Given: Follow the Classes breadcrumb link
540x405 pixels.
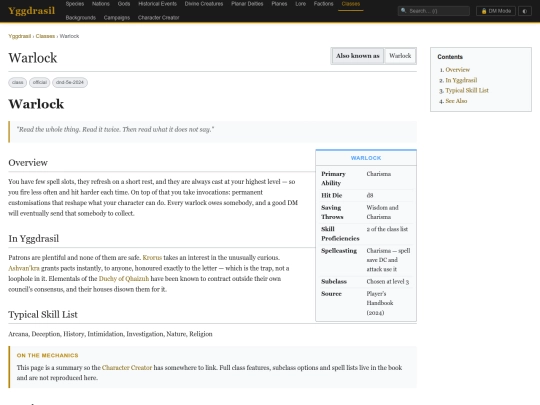Looking at the screenshot, I should pyautogui.click(x=45, y=36).
